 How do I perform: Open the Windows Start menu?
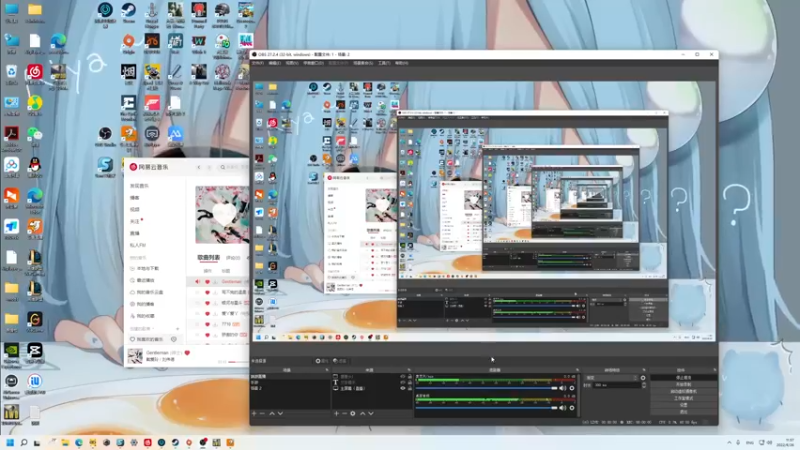click(x=10, y=442)
